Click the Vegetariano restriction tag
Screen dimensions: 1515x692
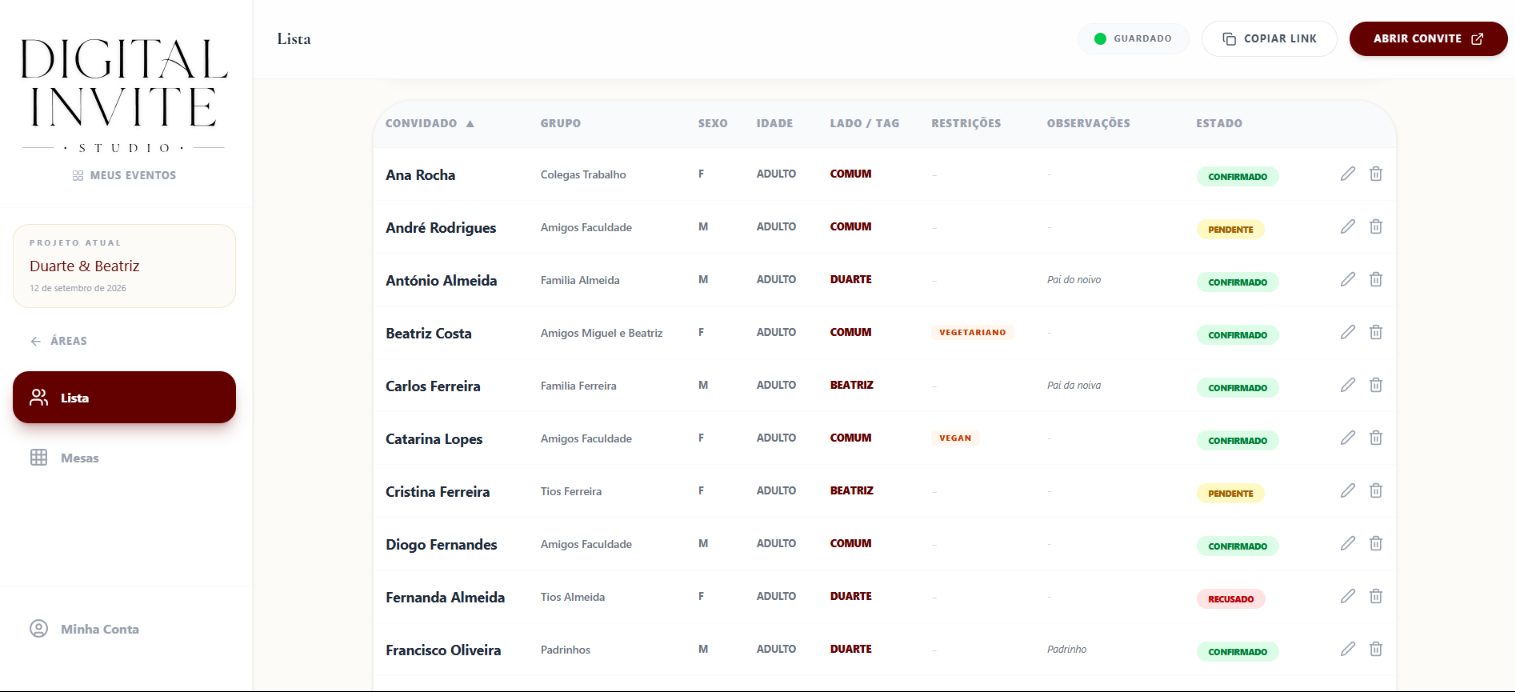[x=972, y=332]
